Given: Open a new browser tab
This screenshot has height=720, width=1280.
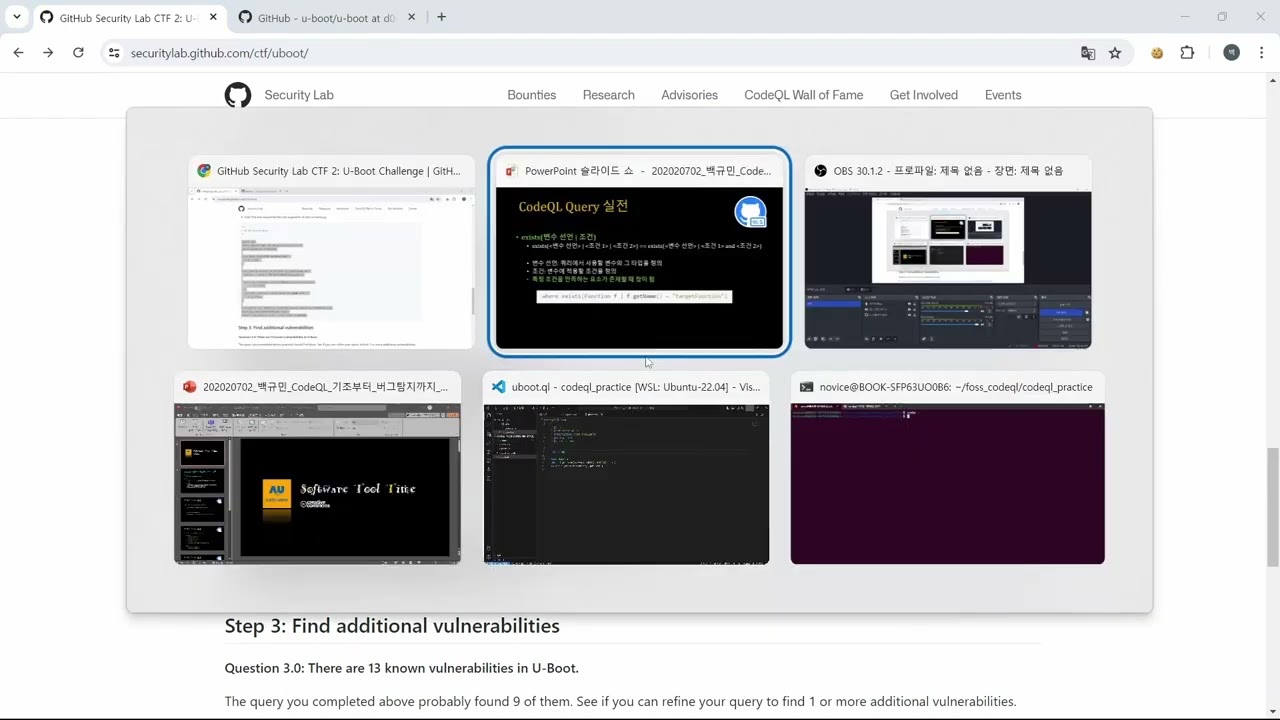Looking at the screenshot, I should [441, 17].
